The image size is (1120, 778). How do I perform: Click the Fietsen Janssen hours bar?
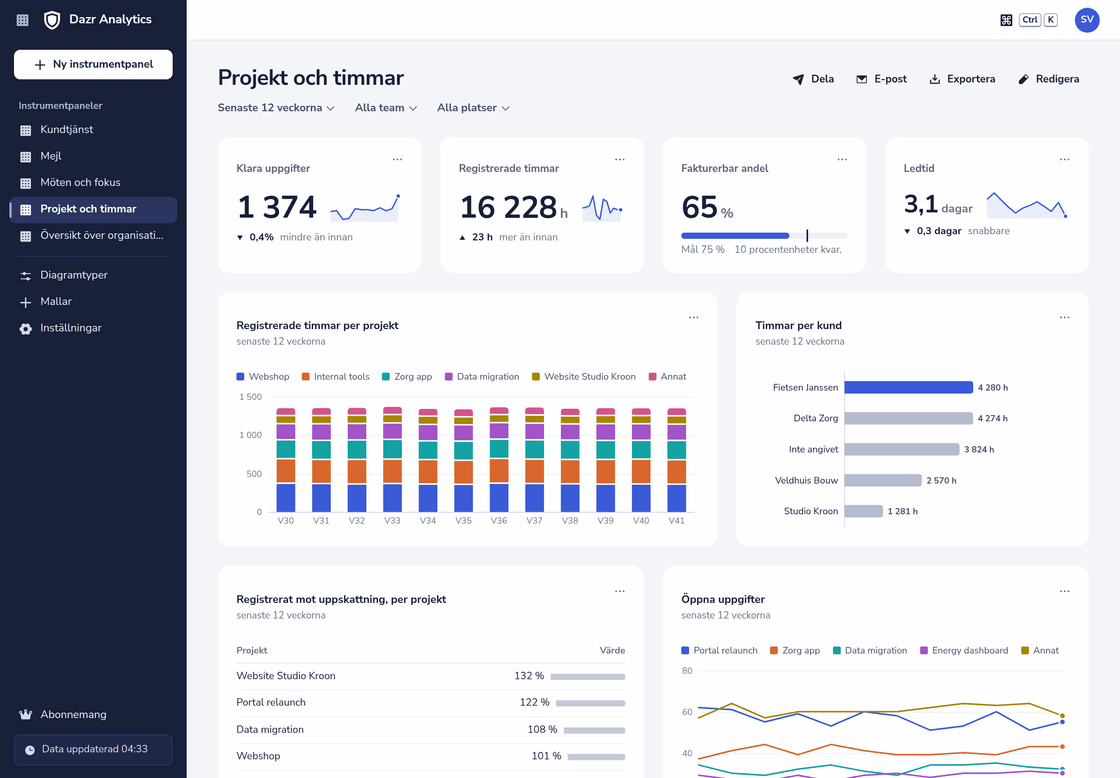909,387
